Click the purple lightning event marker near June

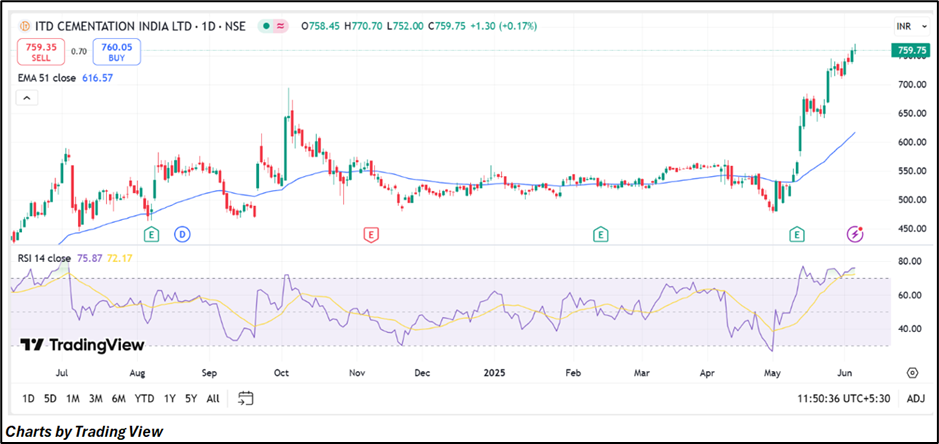[856, 234]
